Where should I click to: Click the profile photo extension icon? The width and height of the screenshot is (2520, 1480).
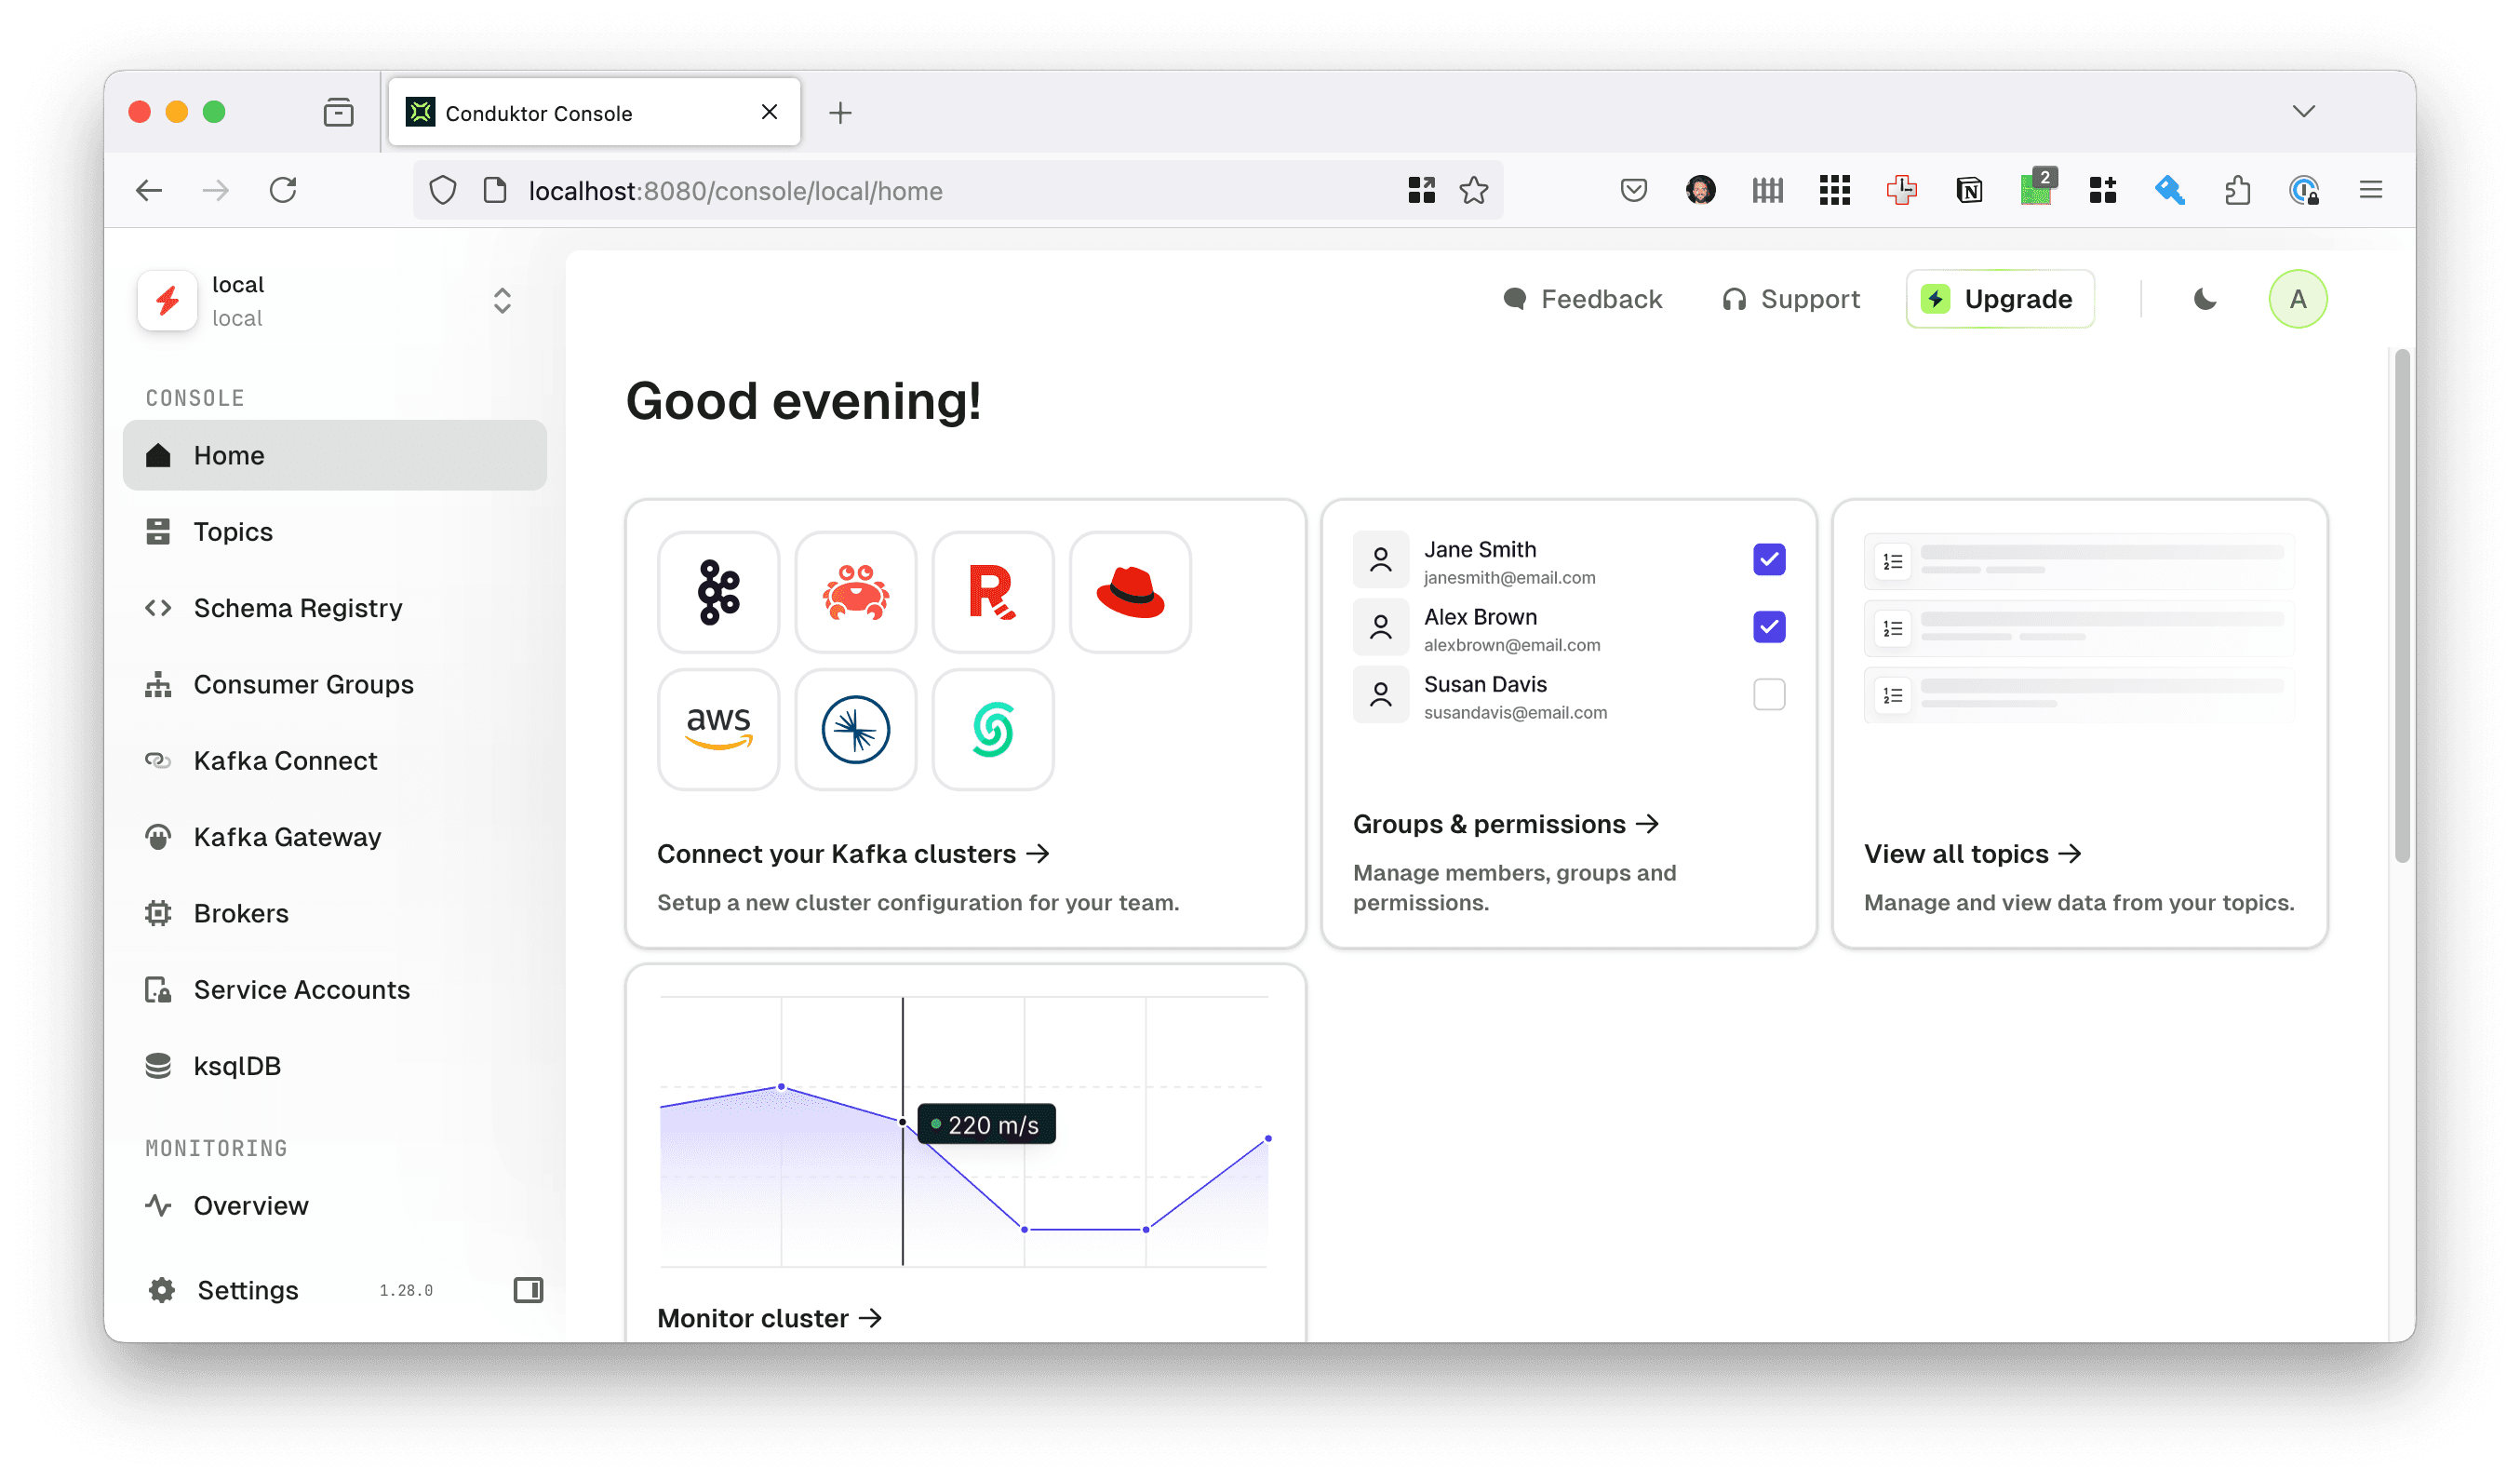coord(1700,190)
